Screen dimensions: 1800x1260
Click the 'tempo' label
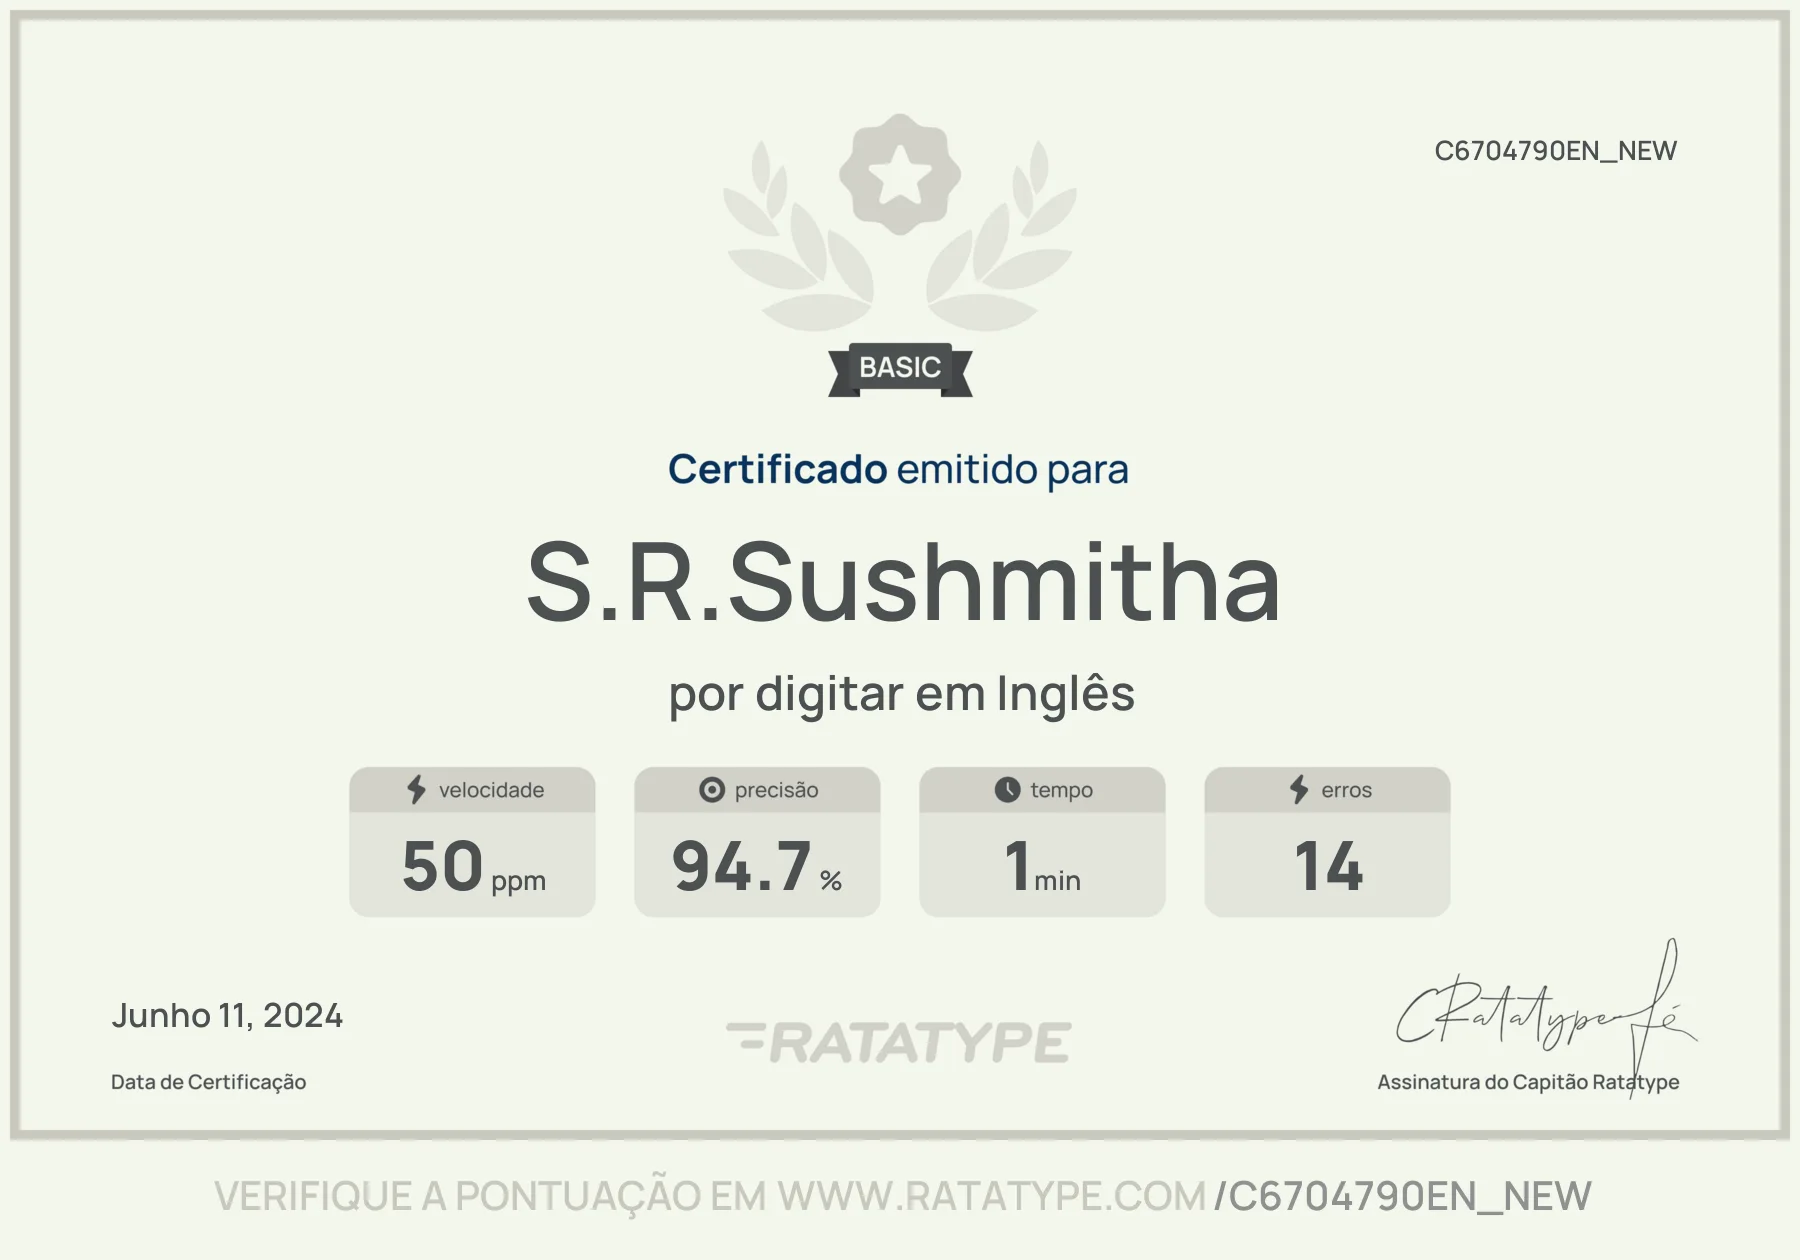[x=1061, y=790]
